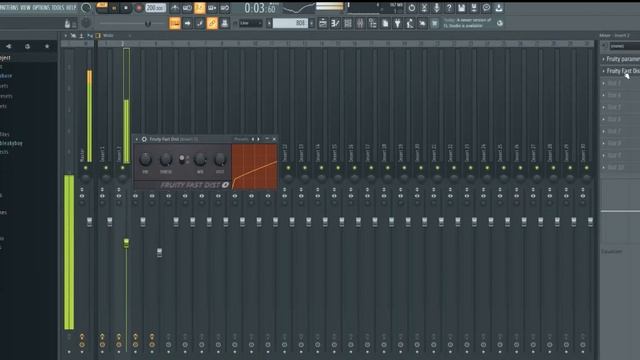The height and width of the screenshot is (360, 640).
Task: Mute the Insert 1 track green light
Action: click(106, 168)
